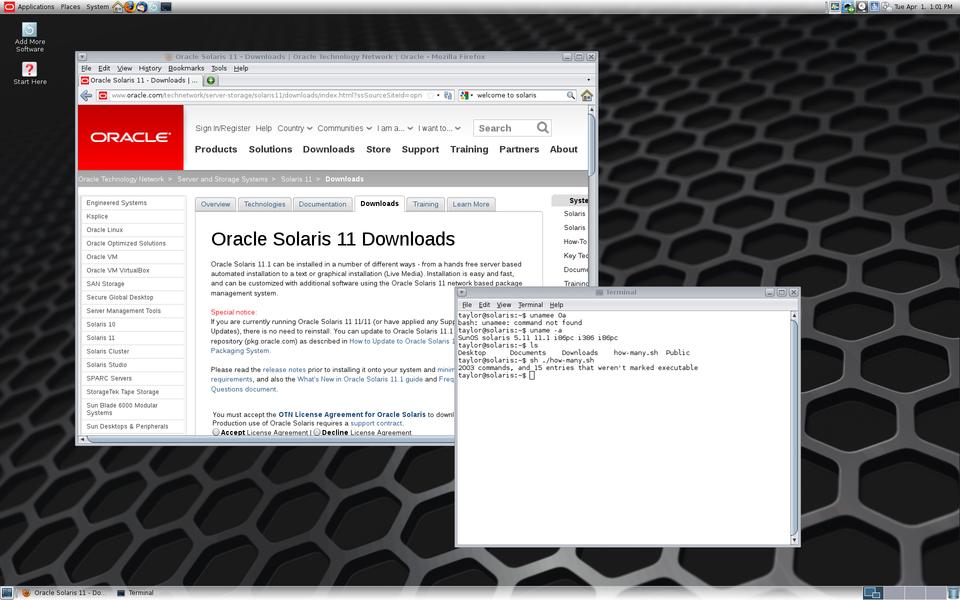Launch Firefox from the top panel icon

click(129, 7)
